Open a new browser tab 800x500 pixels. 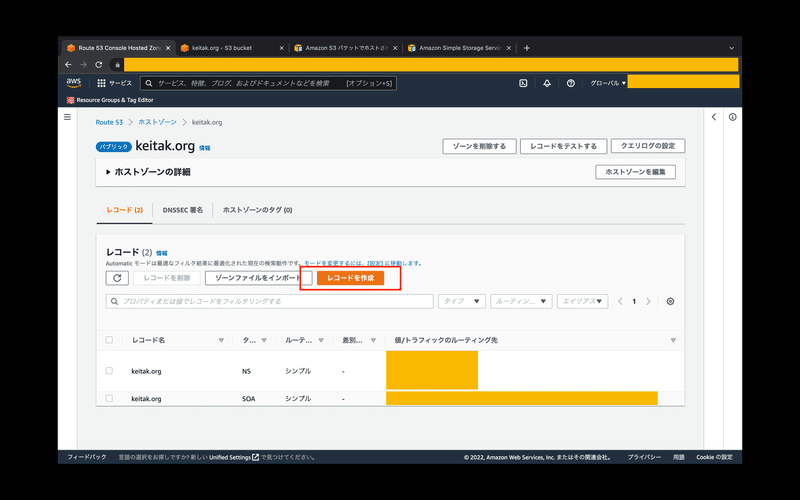pos(527,48)
